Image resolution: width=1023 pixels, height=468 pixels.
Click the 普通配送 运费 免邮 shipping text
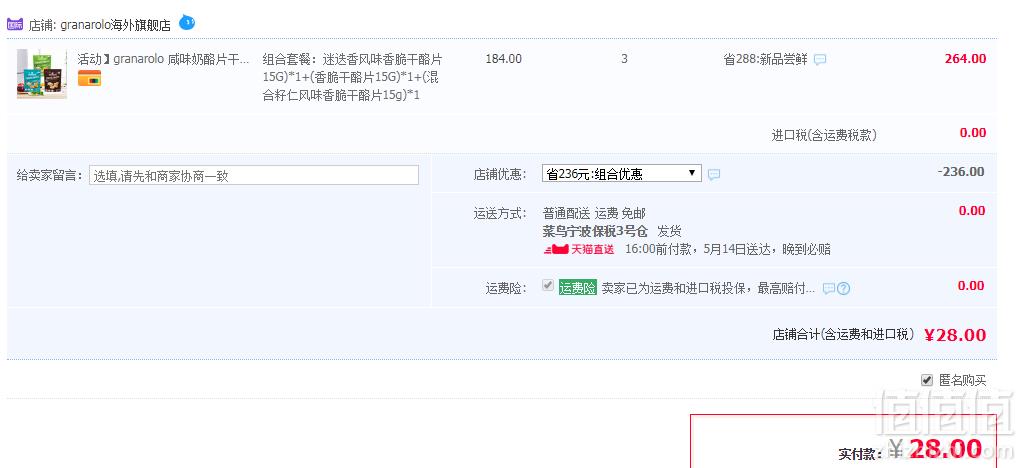594,213
